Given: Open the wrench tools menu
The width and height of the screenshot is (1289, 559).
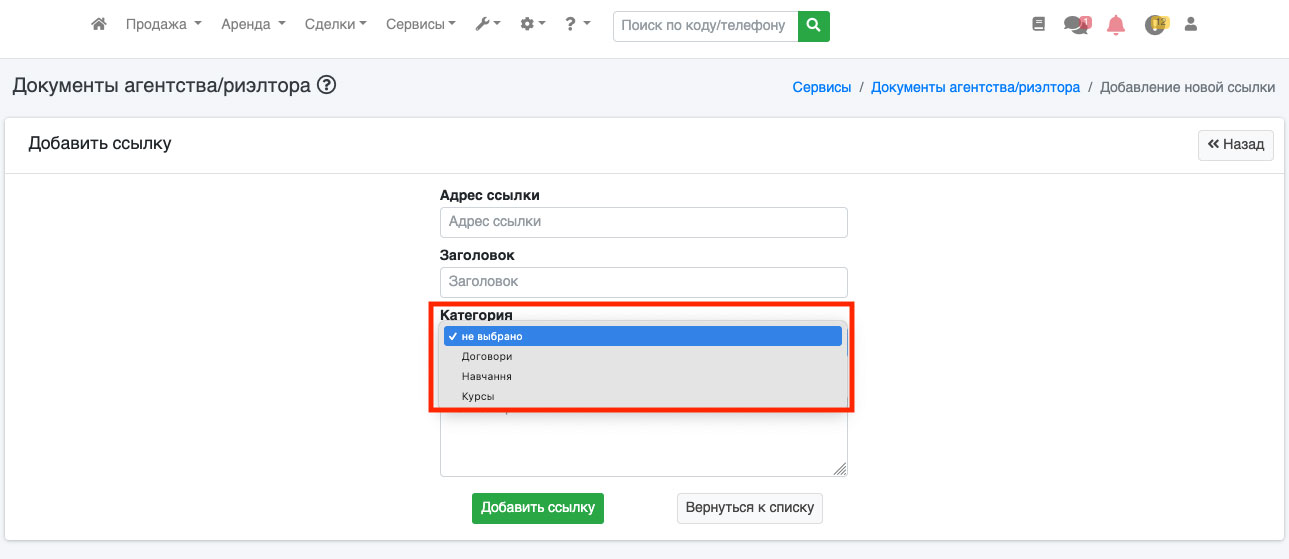Looking at the screenshot, I should click(x=488, y=24).
